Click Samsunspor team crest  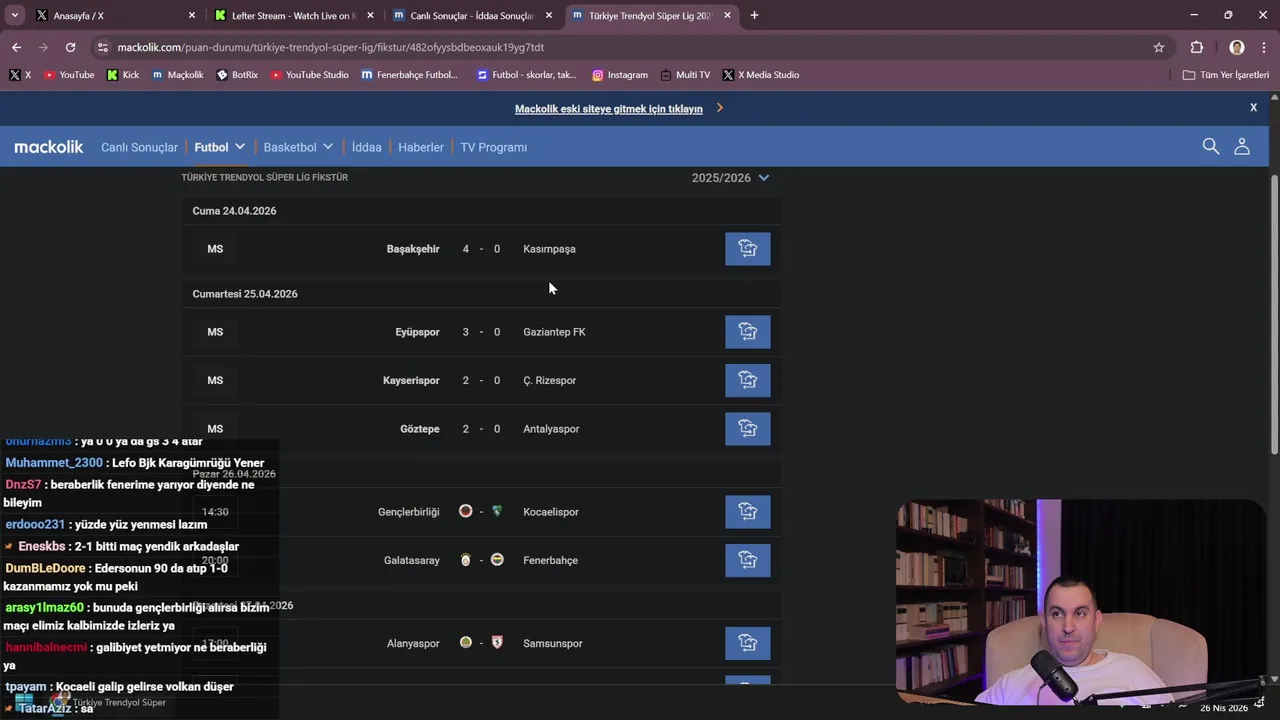(497, 642)
